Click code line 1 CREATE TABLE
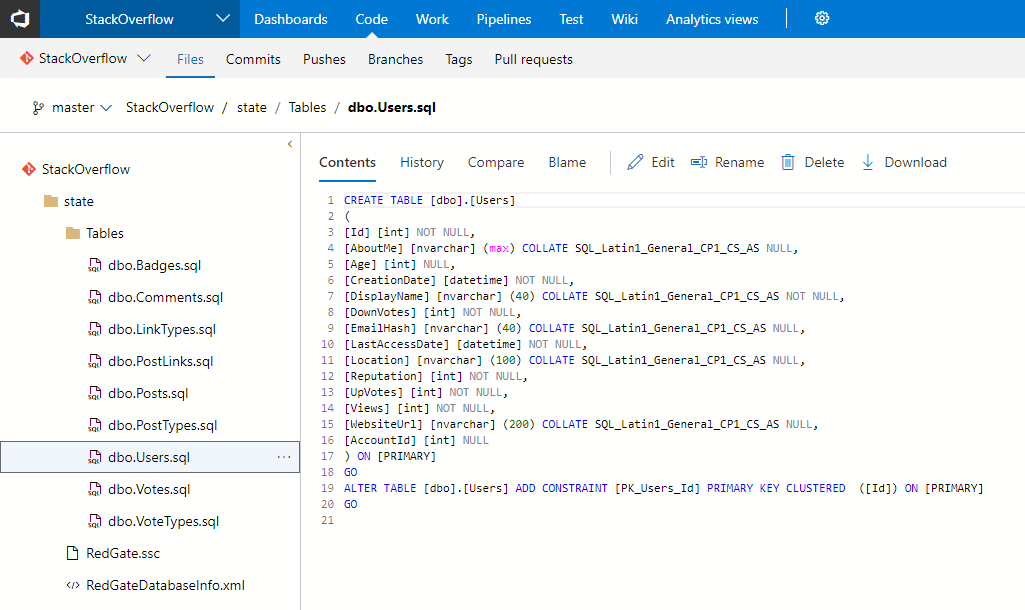The width and height of the screenshot is (1025, 610). 429,200
